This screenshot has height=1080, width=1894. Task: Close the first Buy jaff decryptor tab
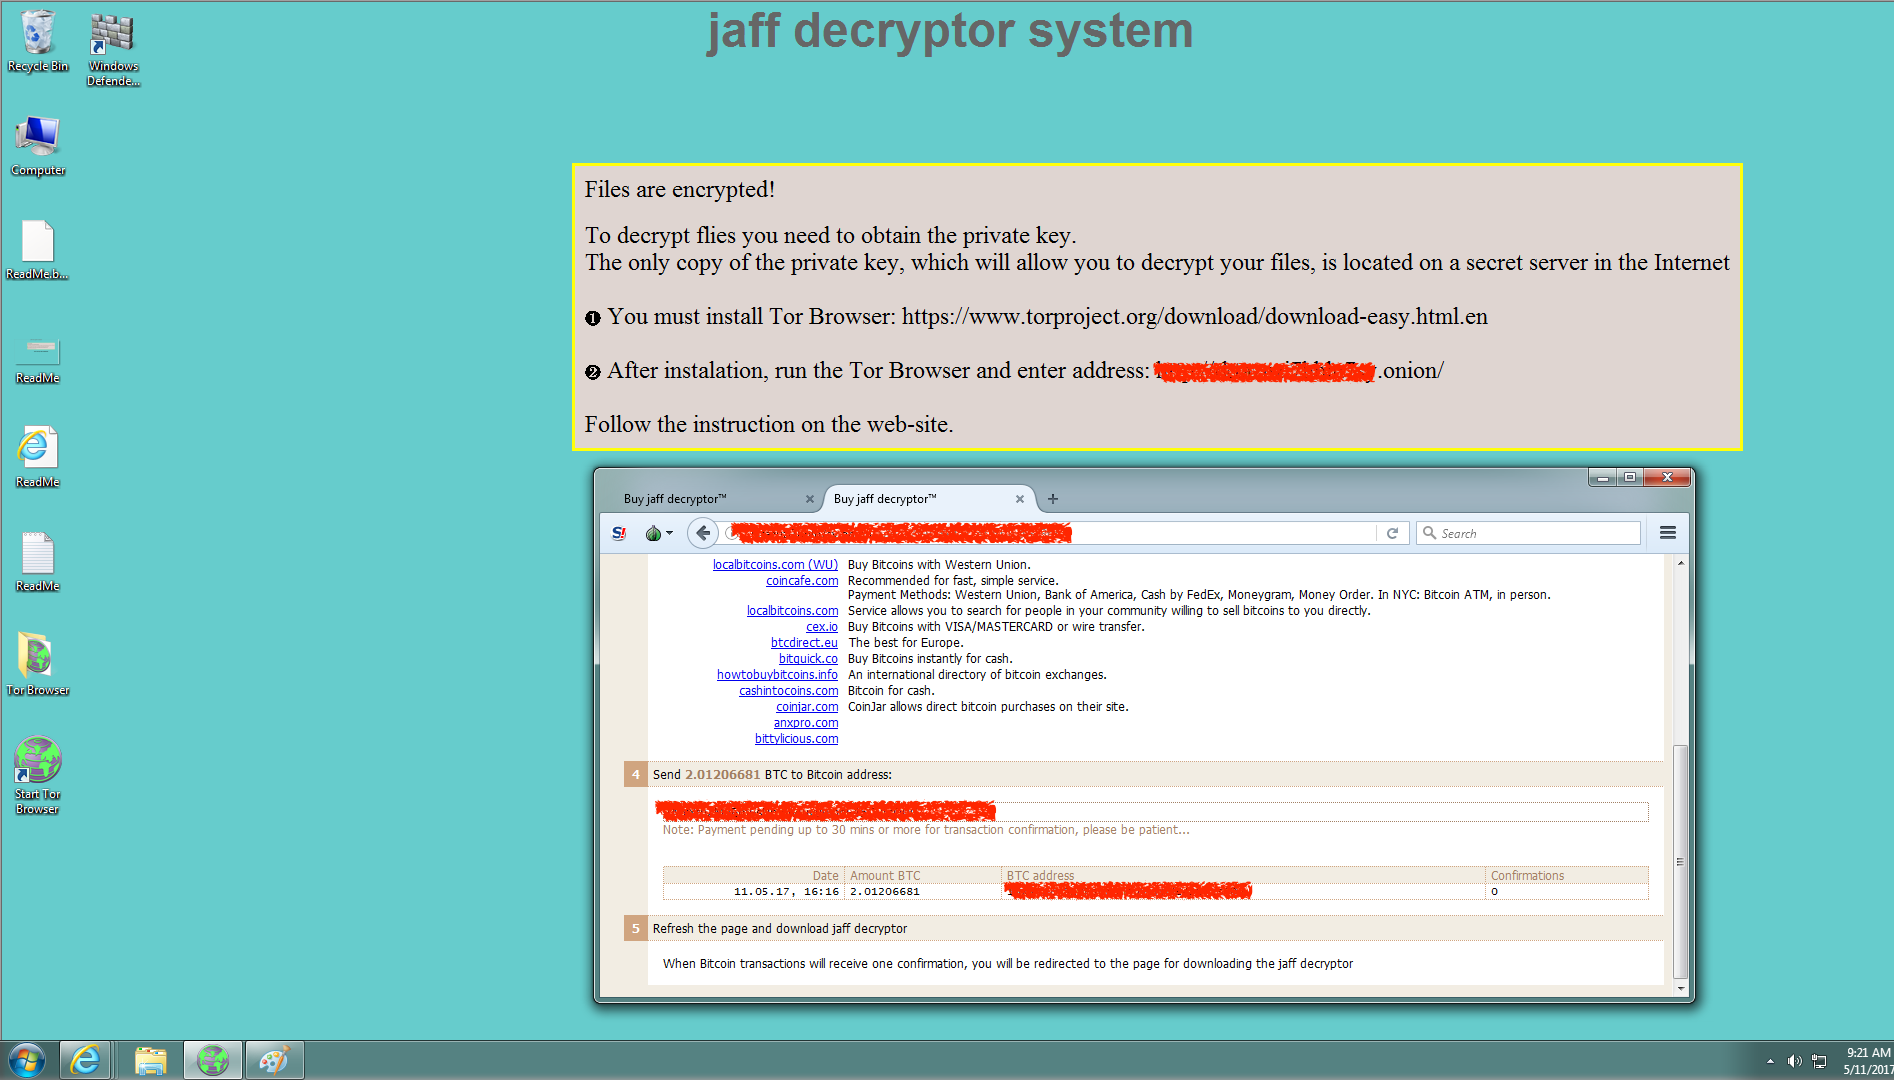click(809, 499)
